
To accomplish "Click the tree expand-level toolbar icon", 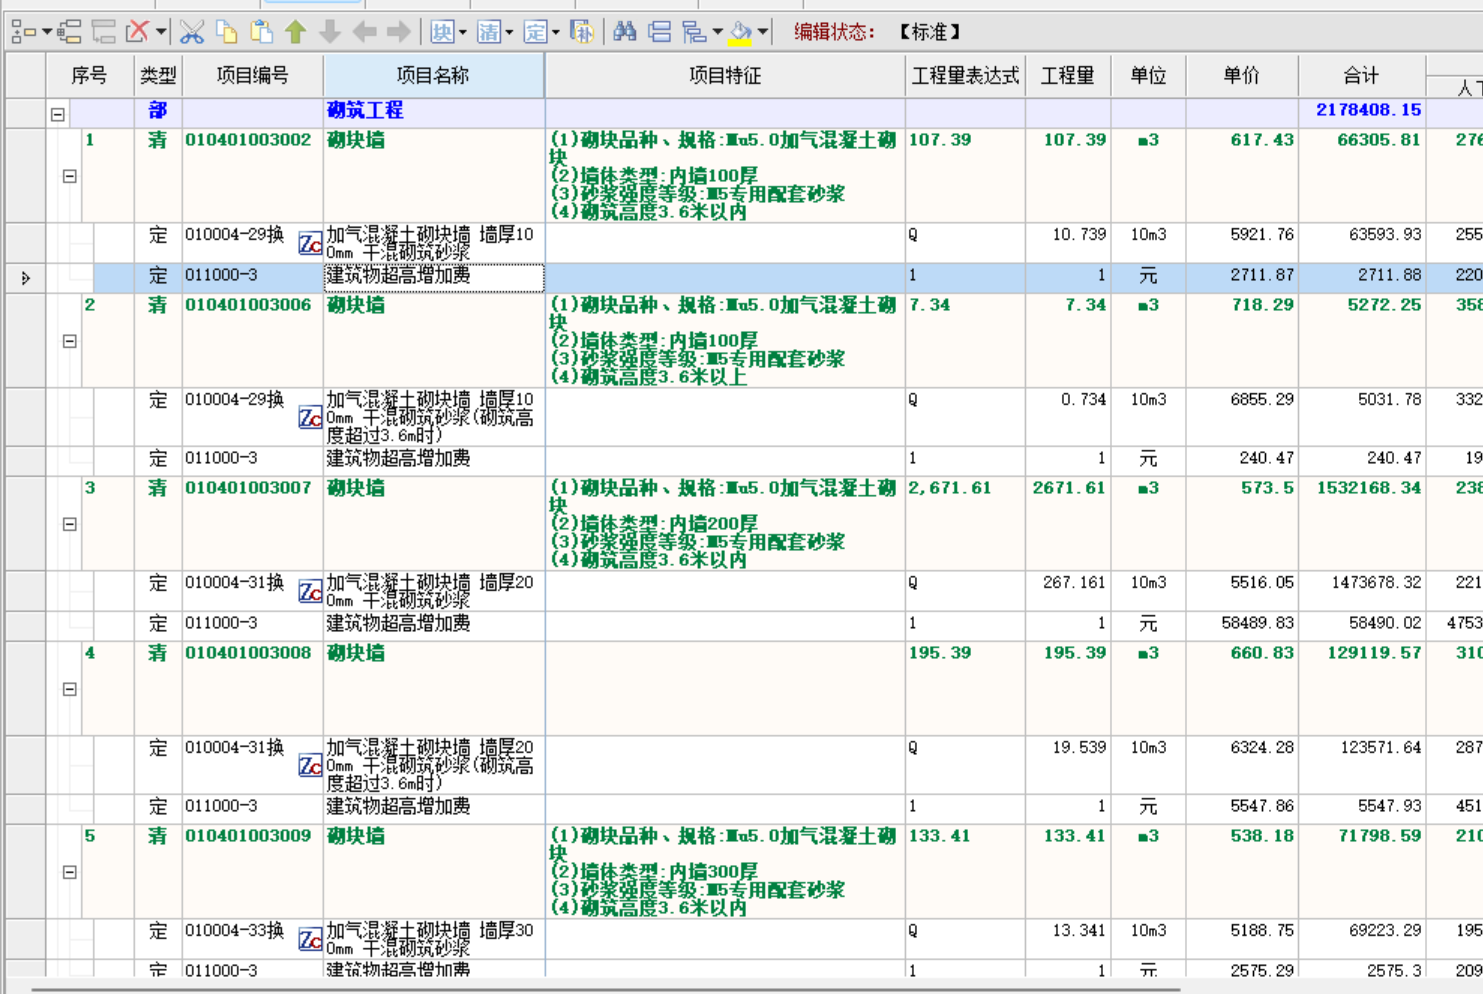I will pos(694,32).
